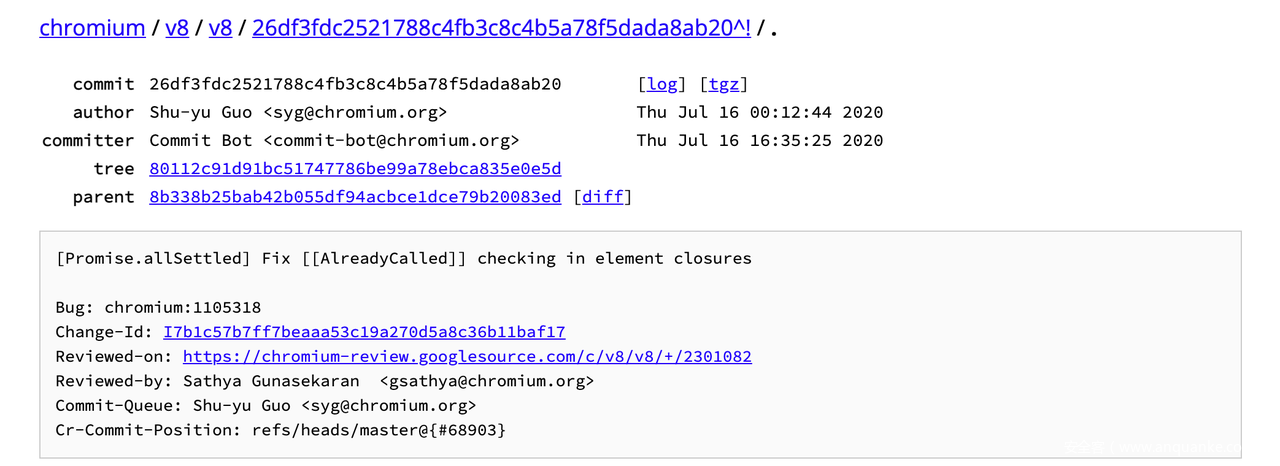The width and height of the screenshot is (1280, 466).
Task: Open the Change-Id I7b1c57b7 link
Action: pyautogui.click(x=364, y=332)
